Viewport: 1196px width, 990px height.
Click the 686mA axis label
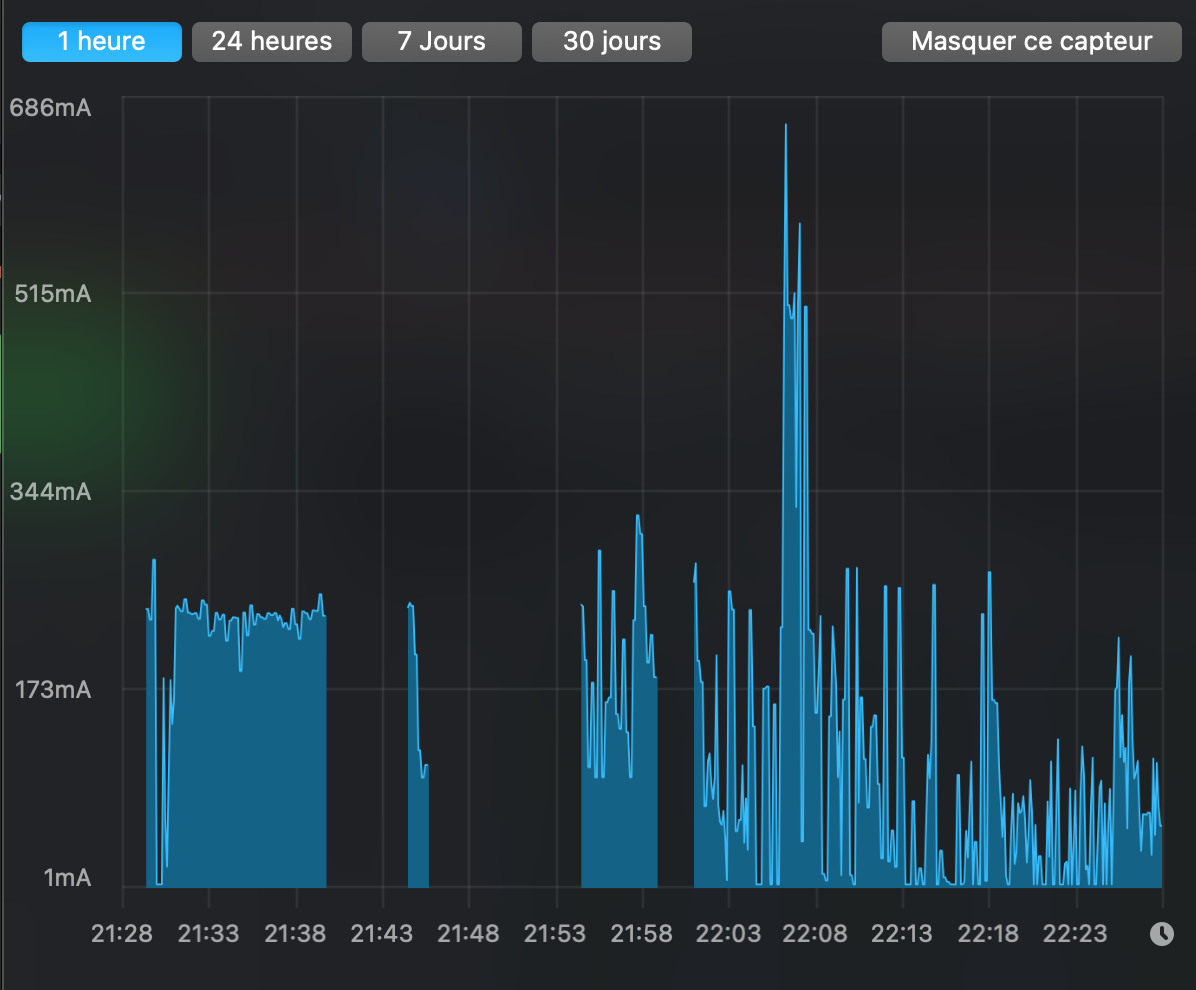[x=53, y=107]
